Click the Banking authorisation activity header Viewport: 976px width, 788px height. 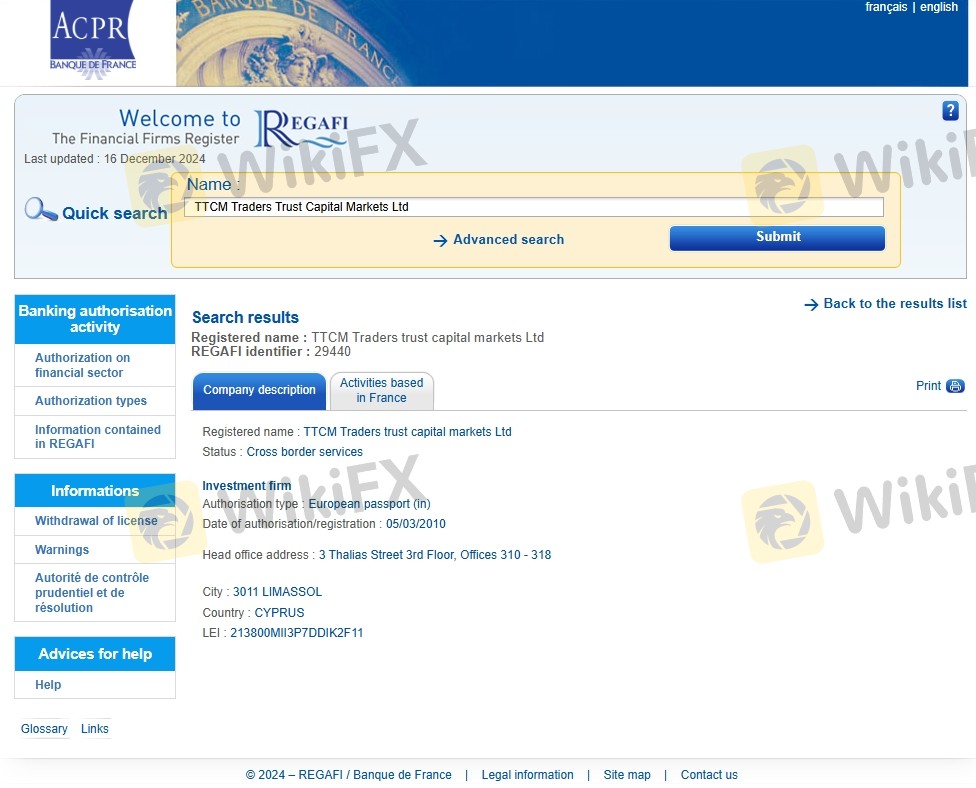tap(95, 319)
